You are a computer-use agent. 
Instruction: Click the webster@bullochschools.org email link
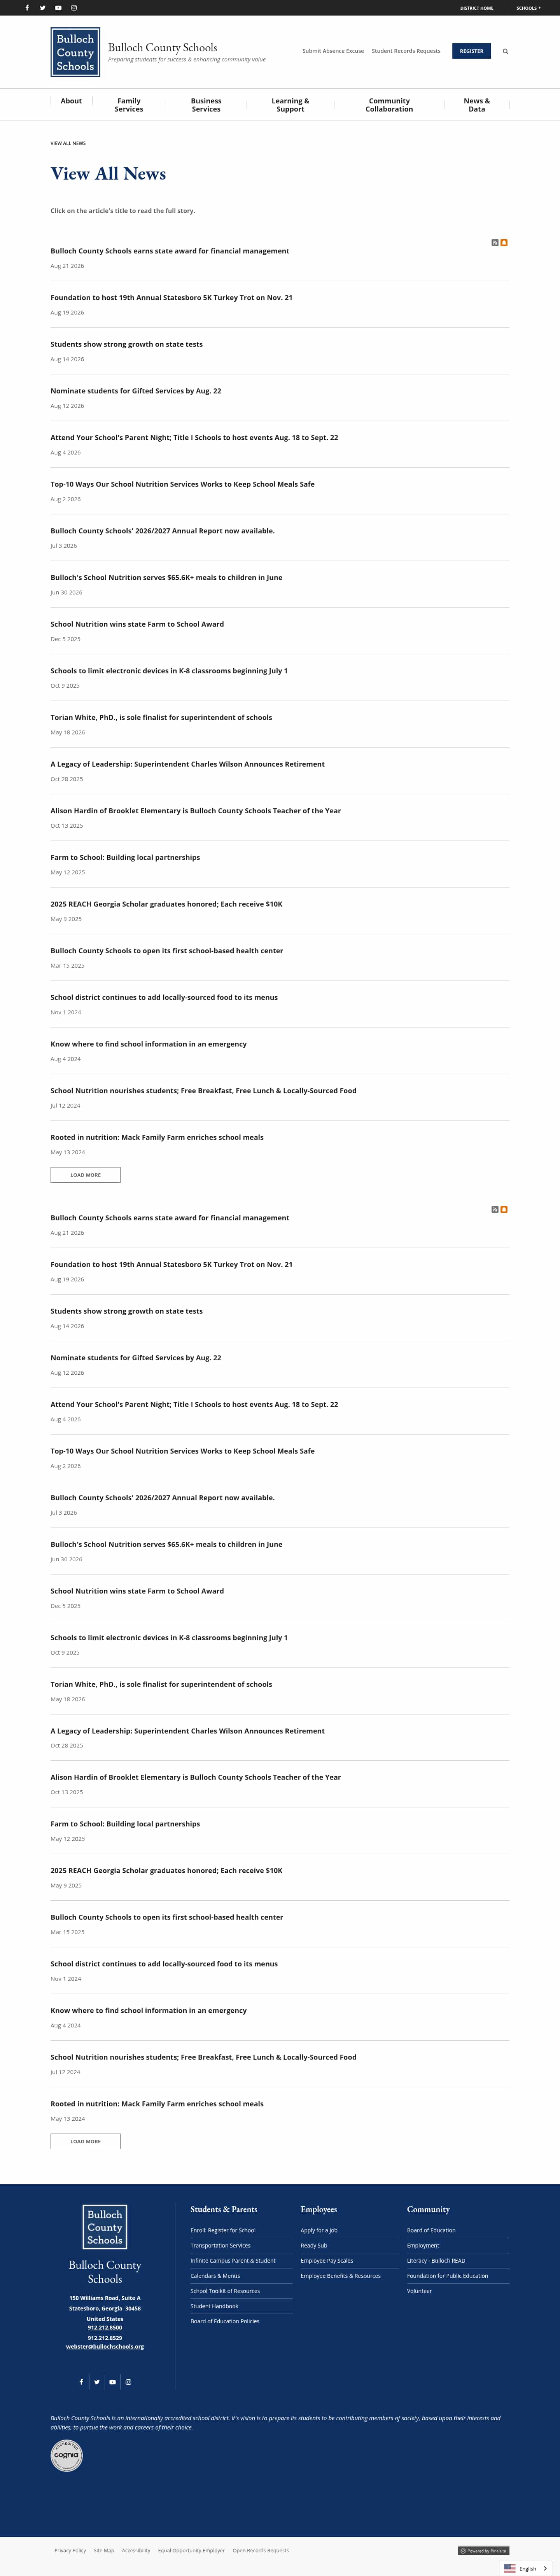pyautogui.click(x=105, y=2346)
